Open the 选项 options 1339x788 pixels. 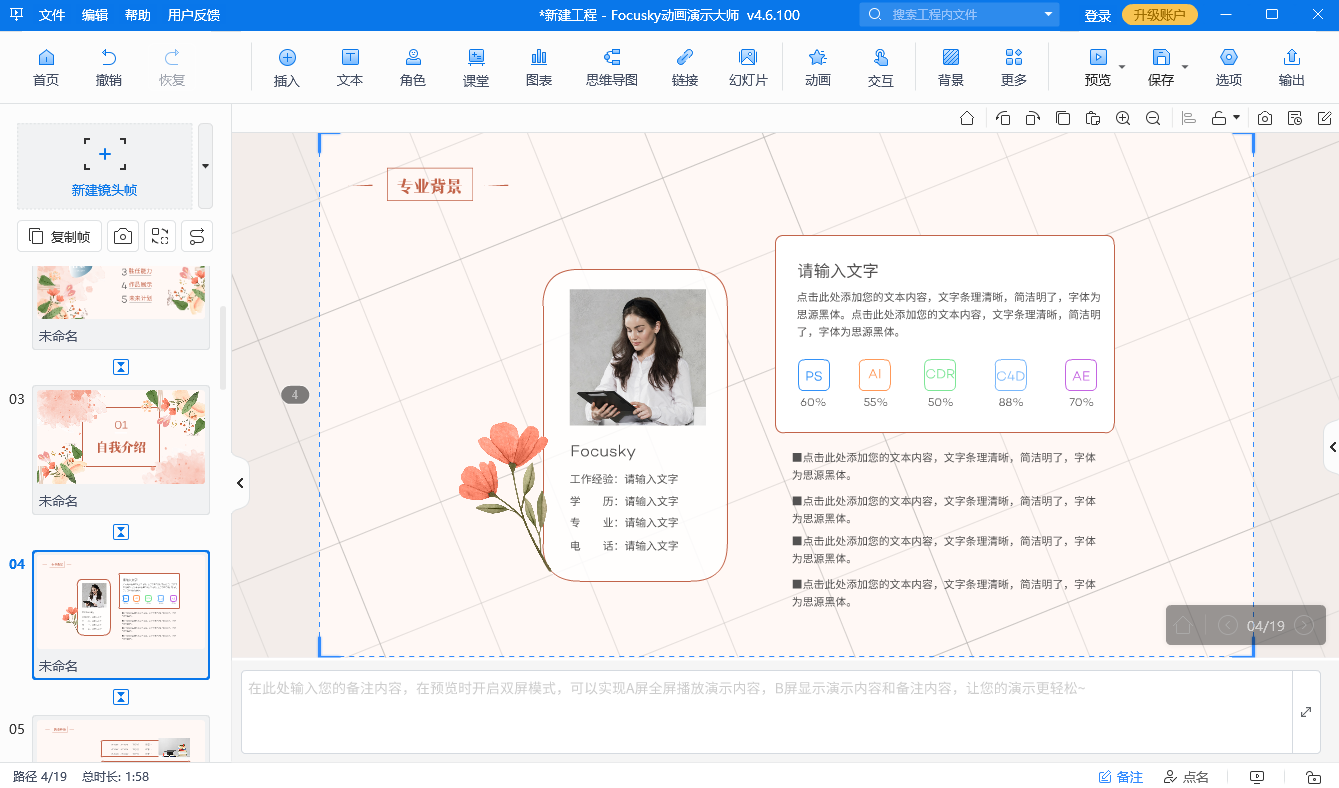pyautogui.click(x=1229, y=68)
